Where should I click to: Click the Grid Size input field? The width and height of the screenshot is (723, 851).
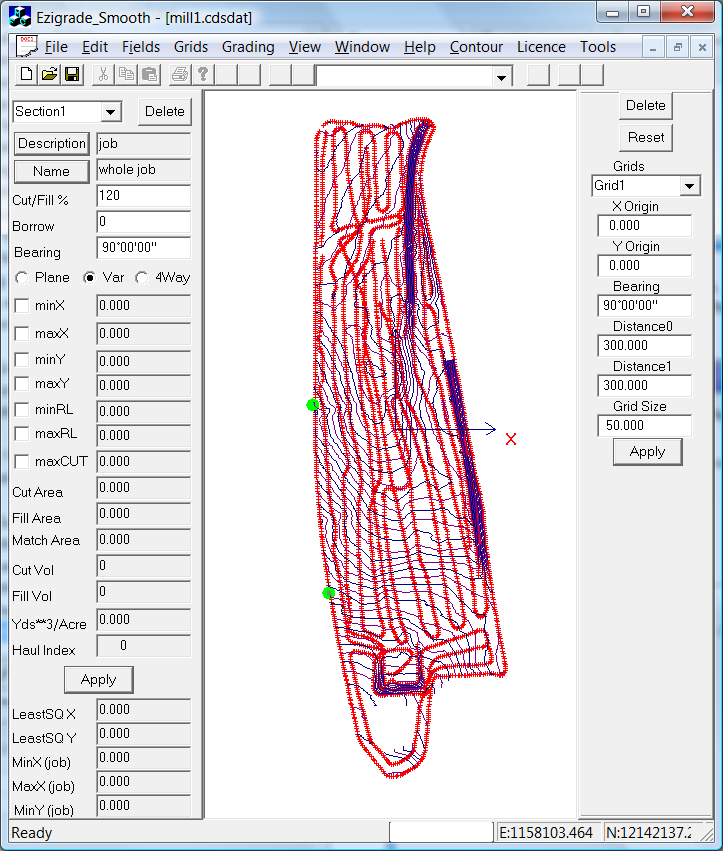[644, 425]
